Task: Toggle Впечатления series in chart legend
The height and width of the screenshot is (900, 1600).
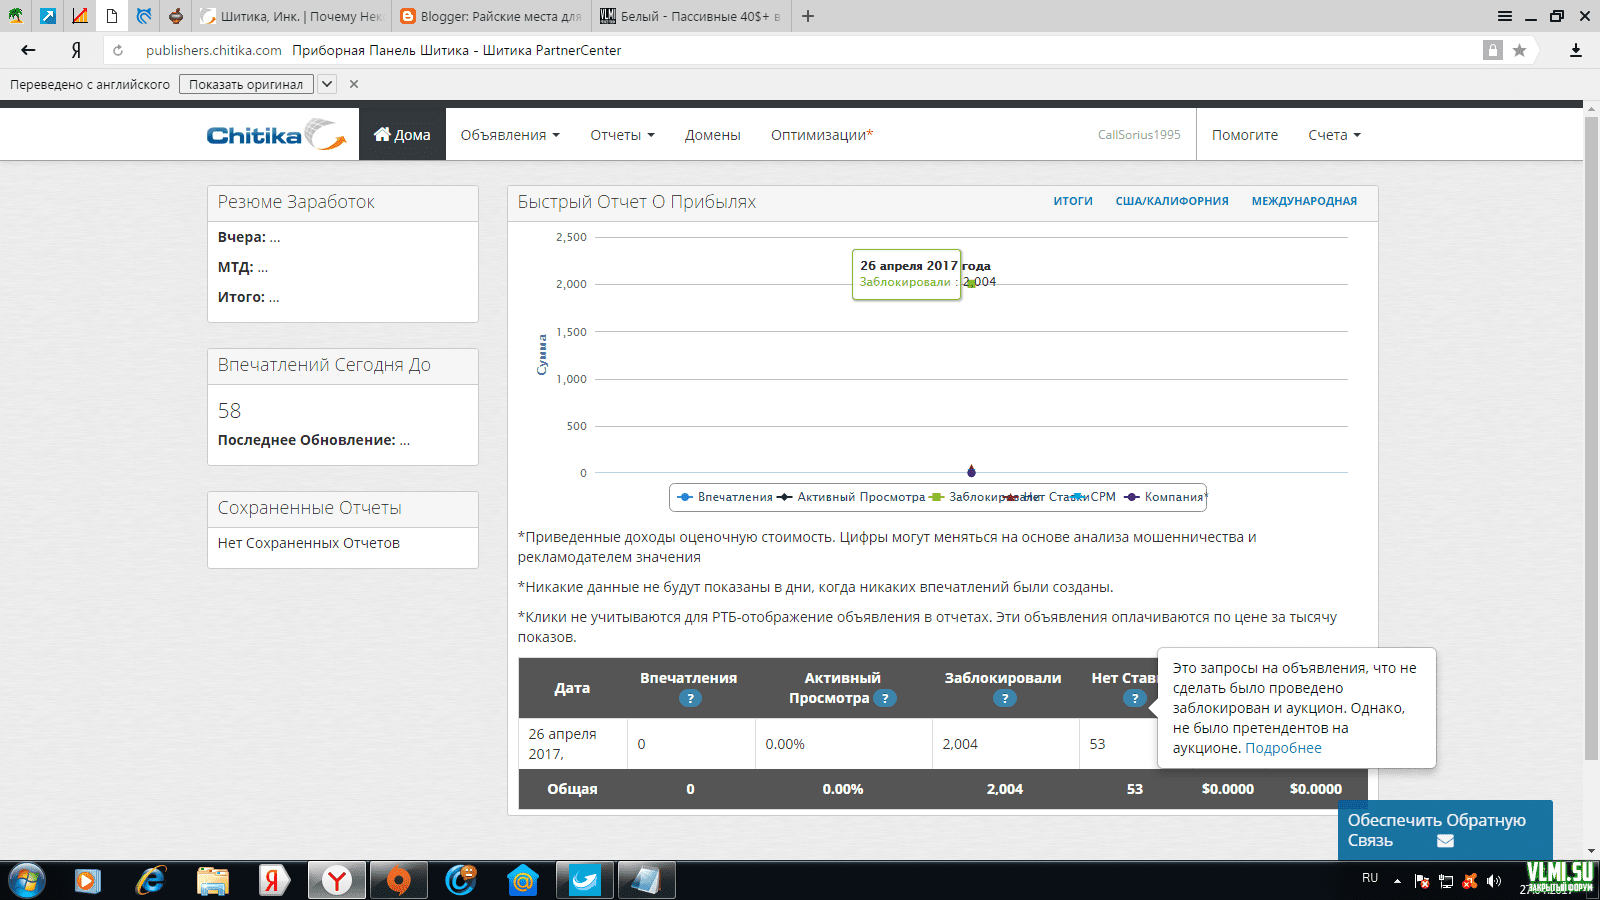Action: [725, 497]
